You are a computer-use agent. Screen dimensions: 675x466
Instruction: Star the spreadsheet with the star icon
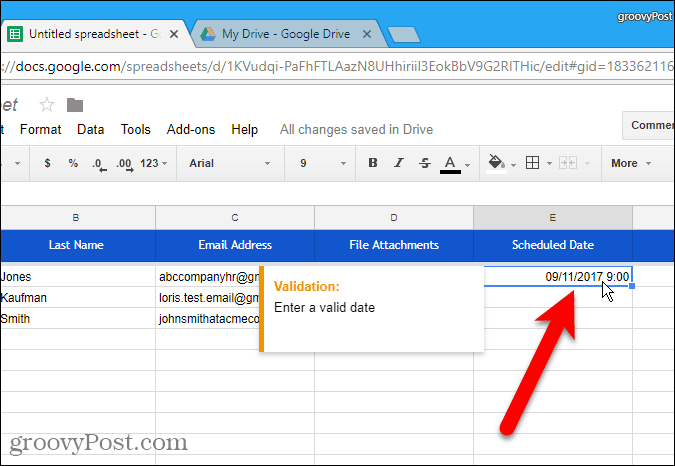(46, 105)
